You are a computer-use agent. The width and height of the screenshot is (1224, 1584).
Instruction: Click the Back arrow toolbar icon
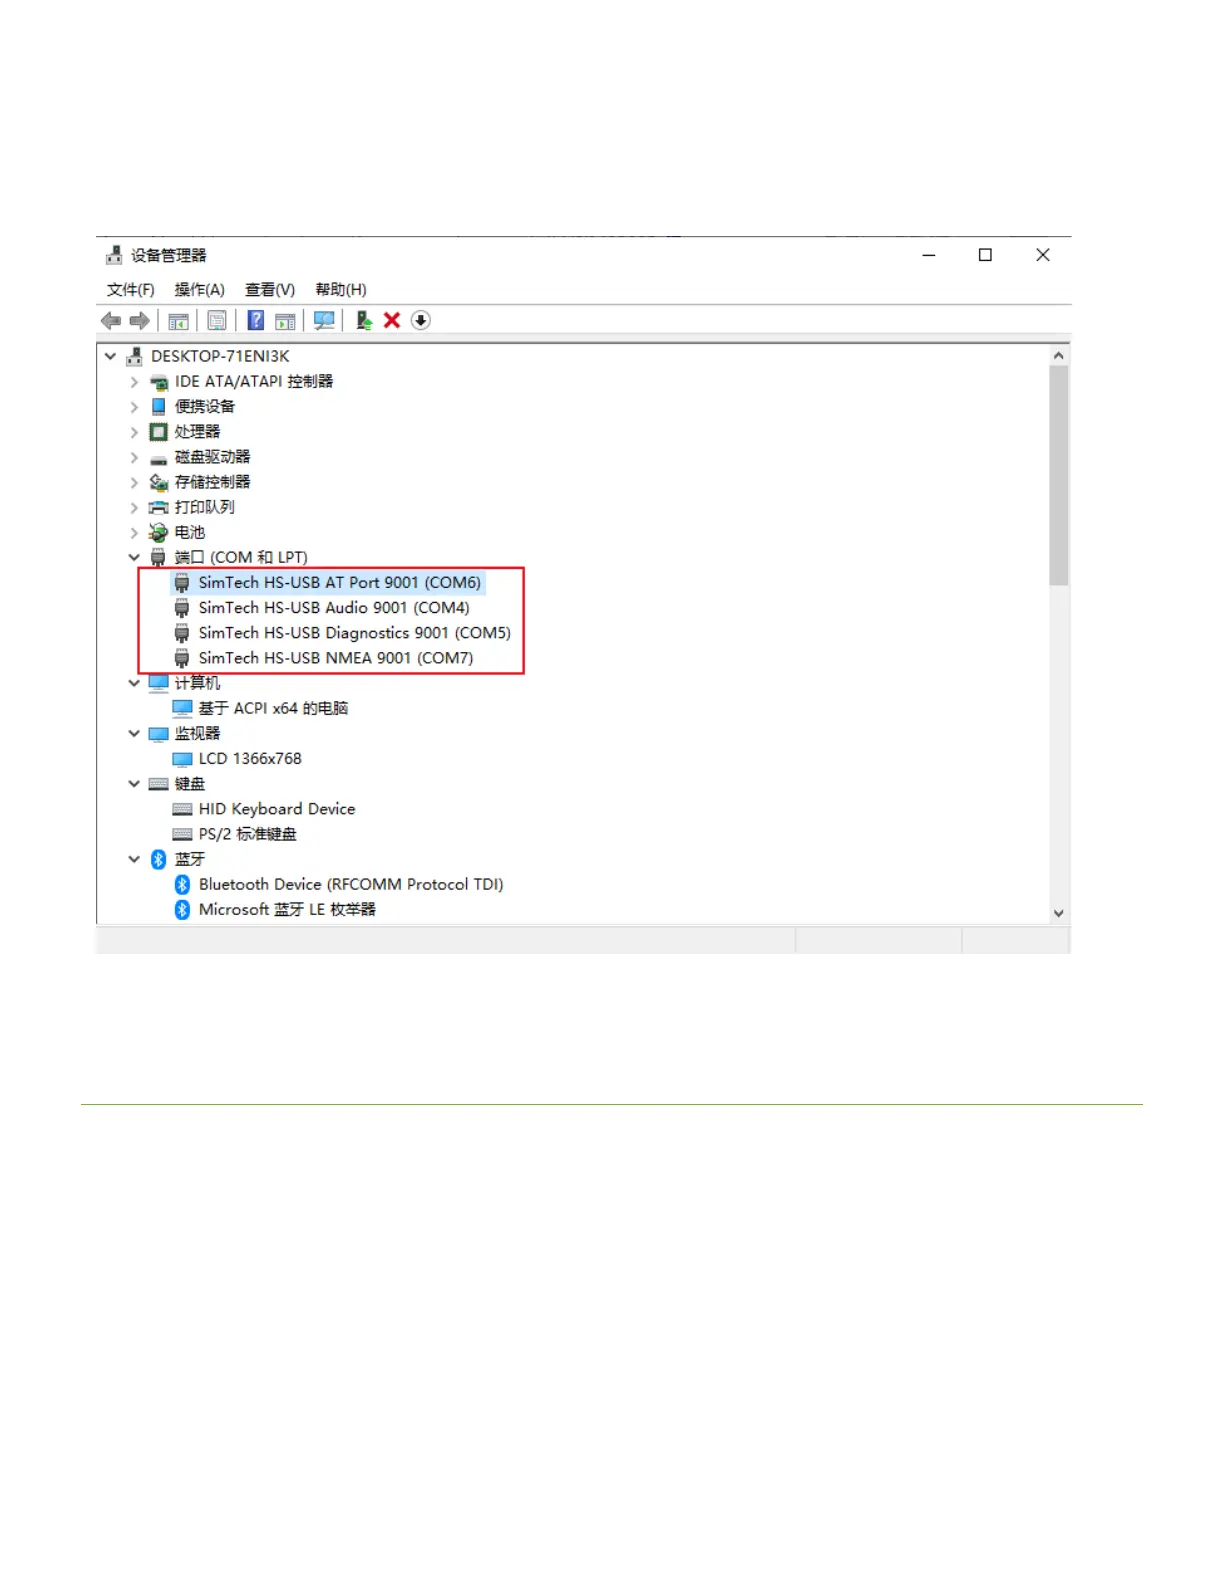pos(111,321)
